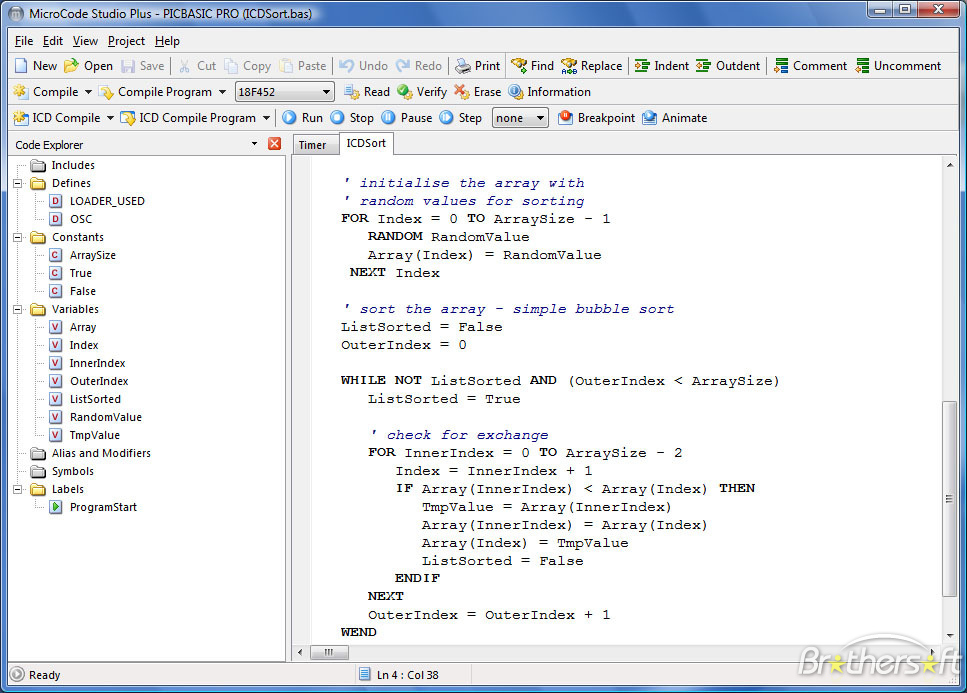
Task: Open the Project menu
Action: (126, 41)
